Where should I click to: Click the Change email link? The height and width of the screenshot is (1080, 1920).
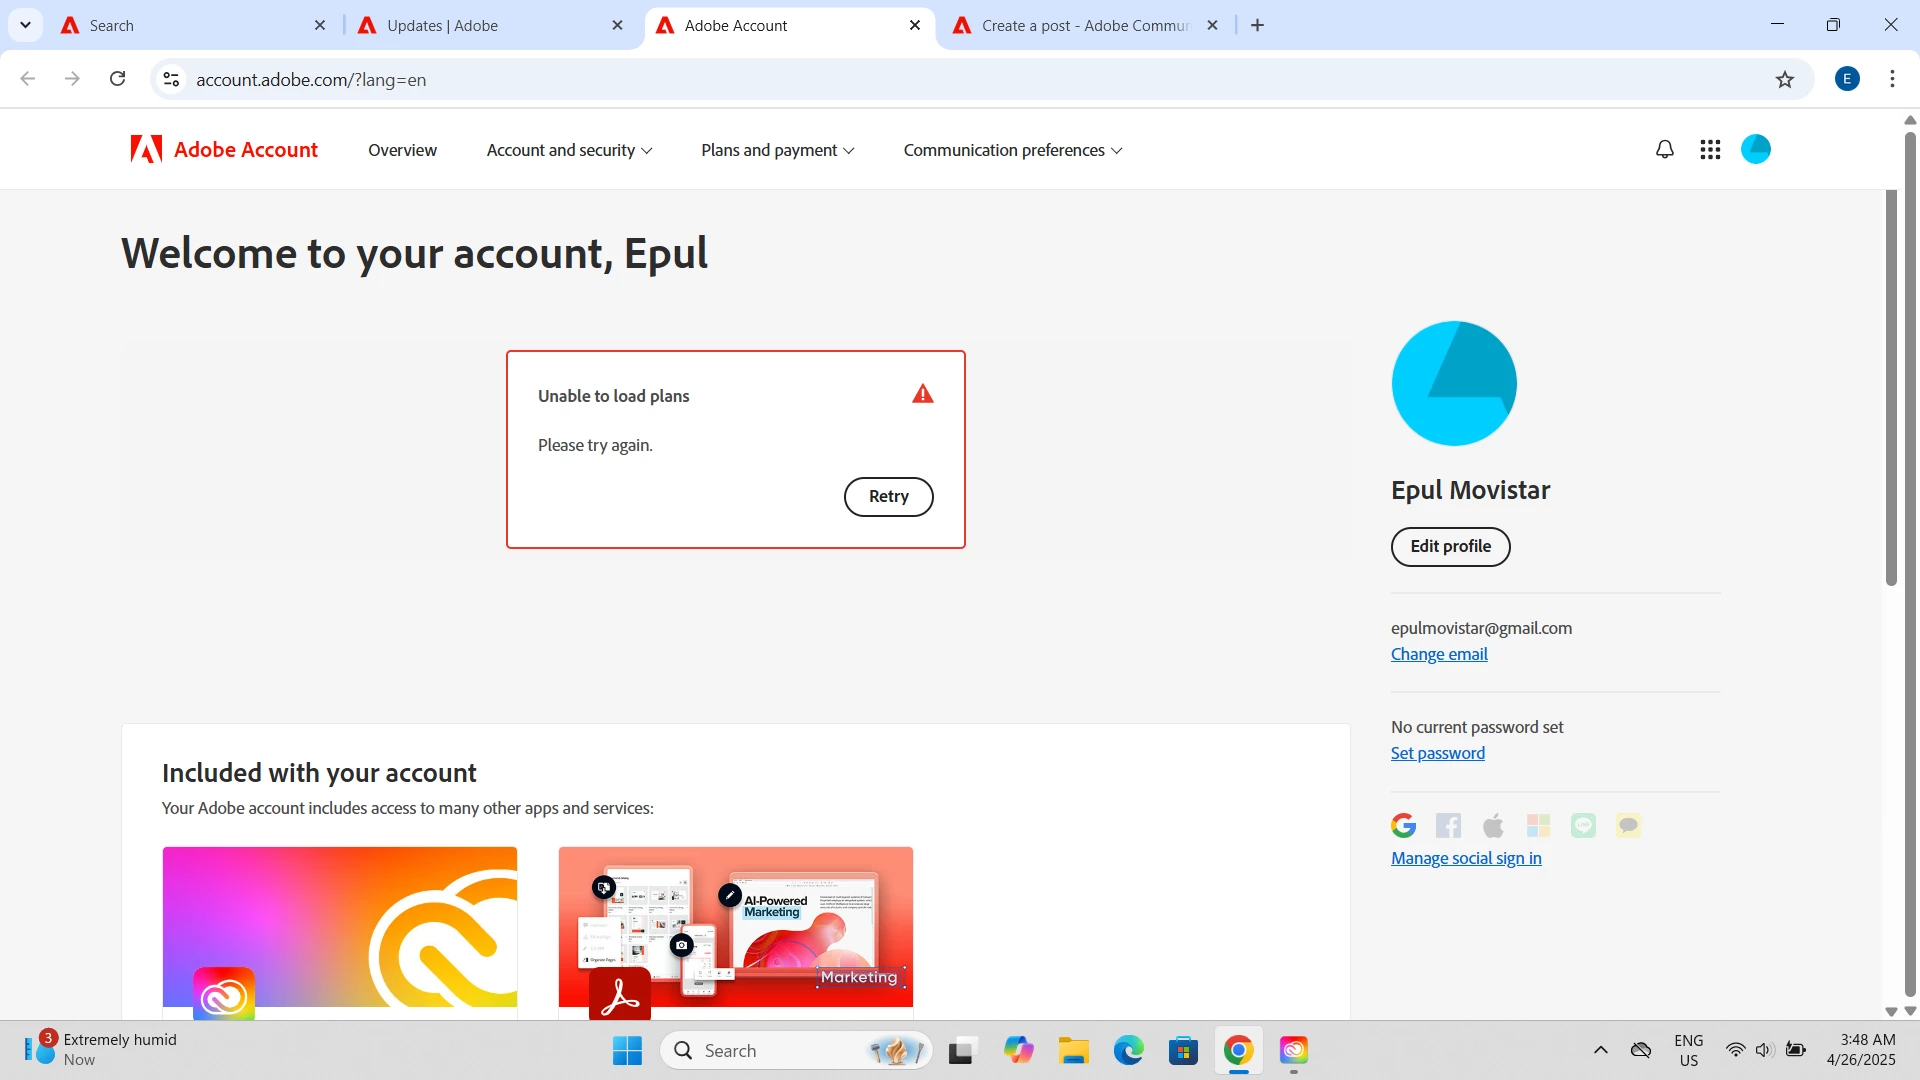(1439, 654)
